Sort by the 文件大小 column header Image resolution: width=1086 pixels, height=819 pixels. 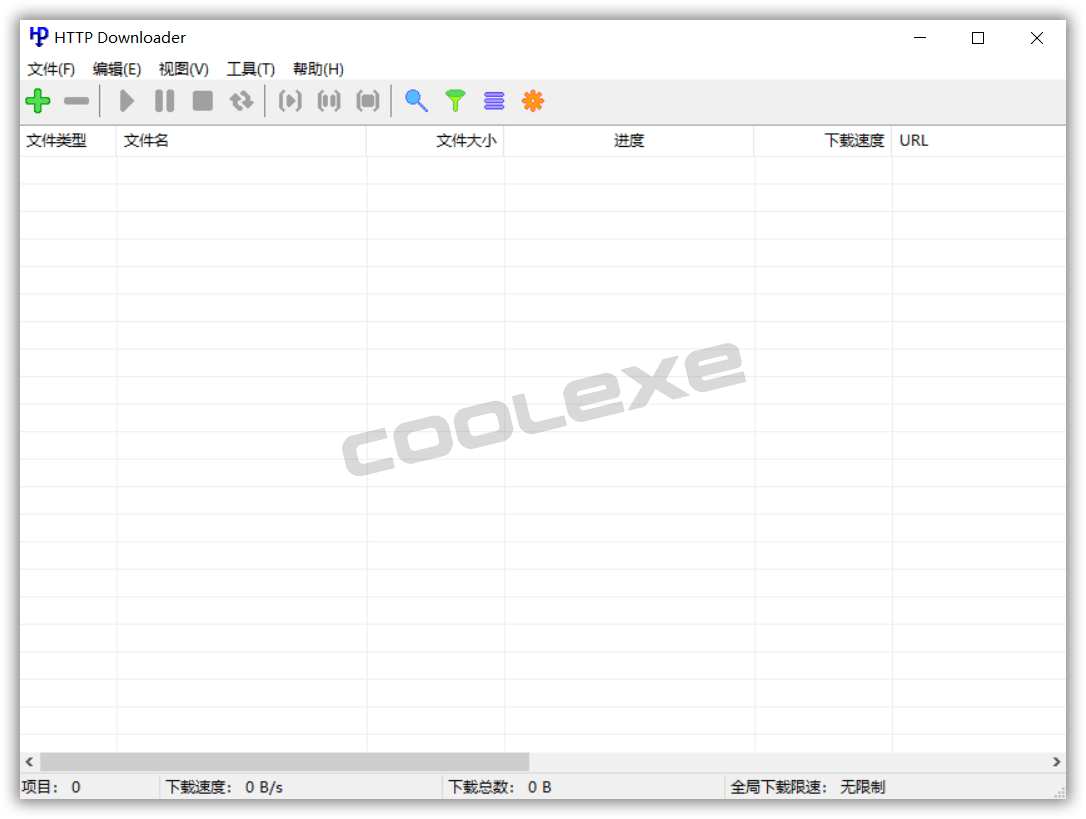[x=435, y=141]
